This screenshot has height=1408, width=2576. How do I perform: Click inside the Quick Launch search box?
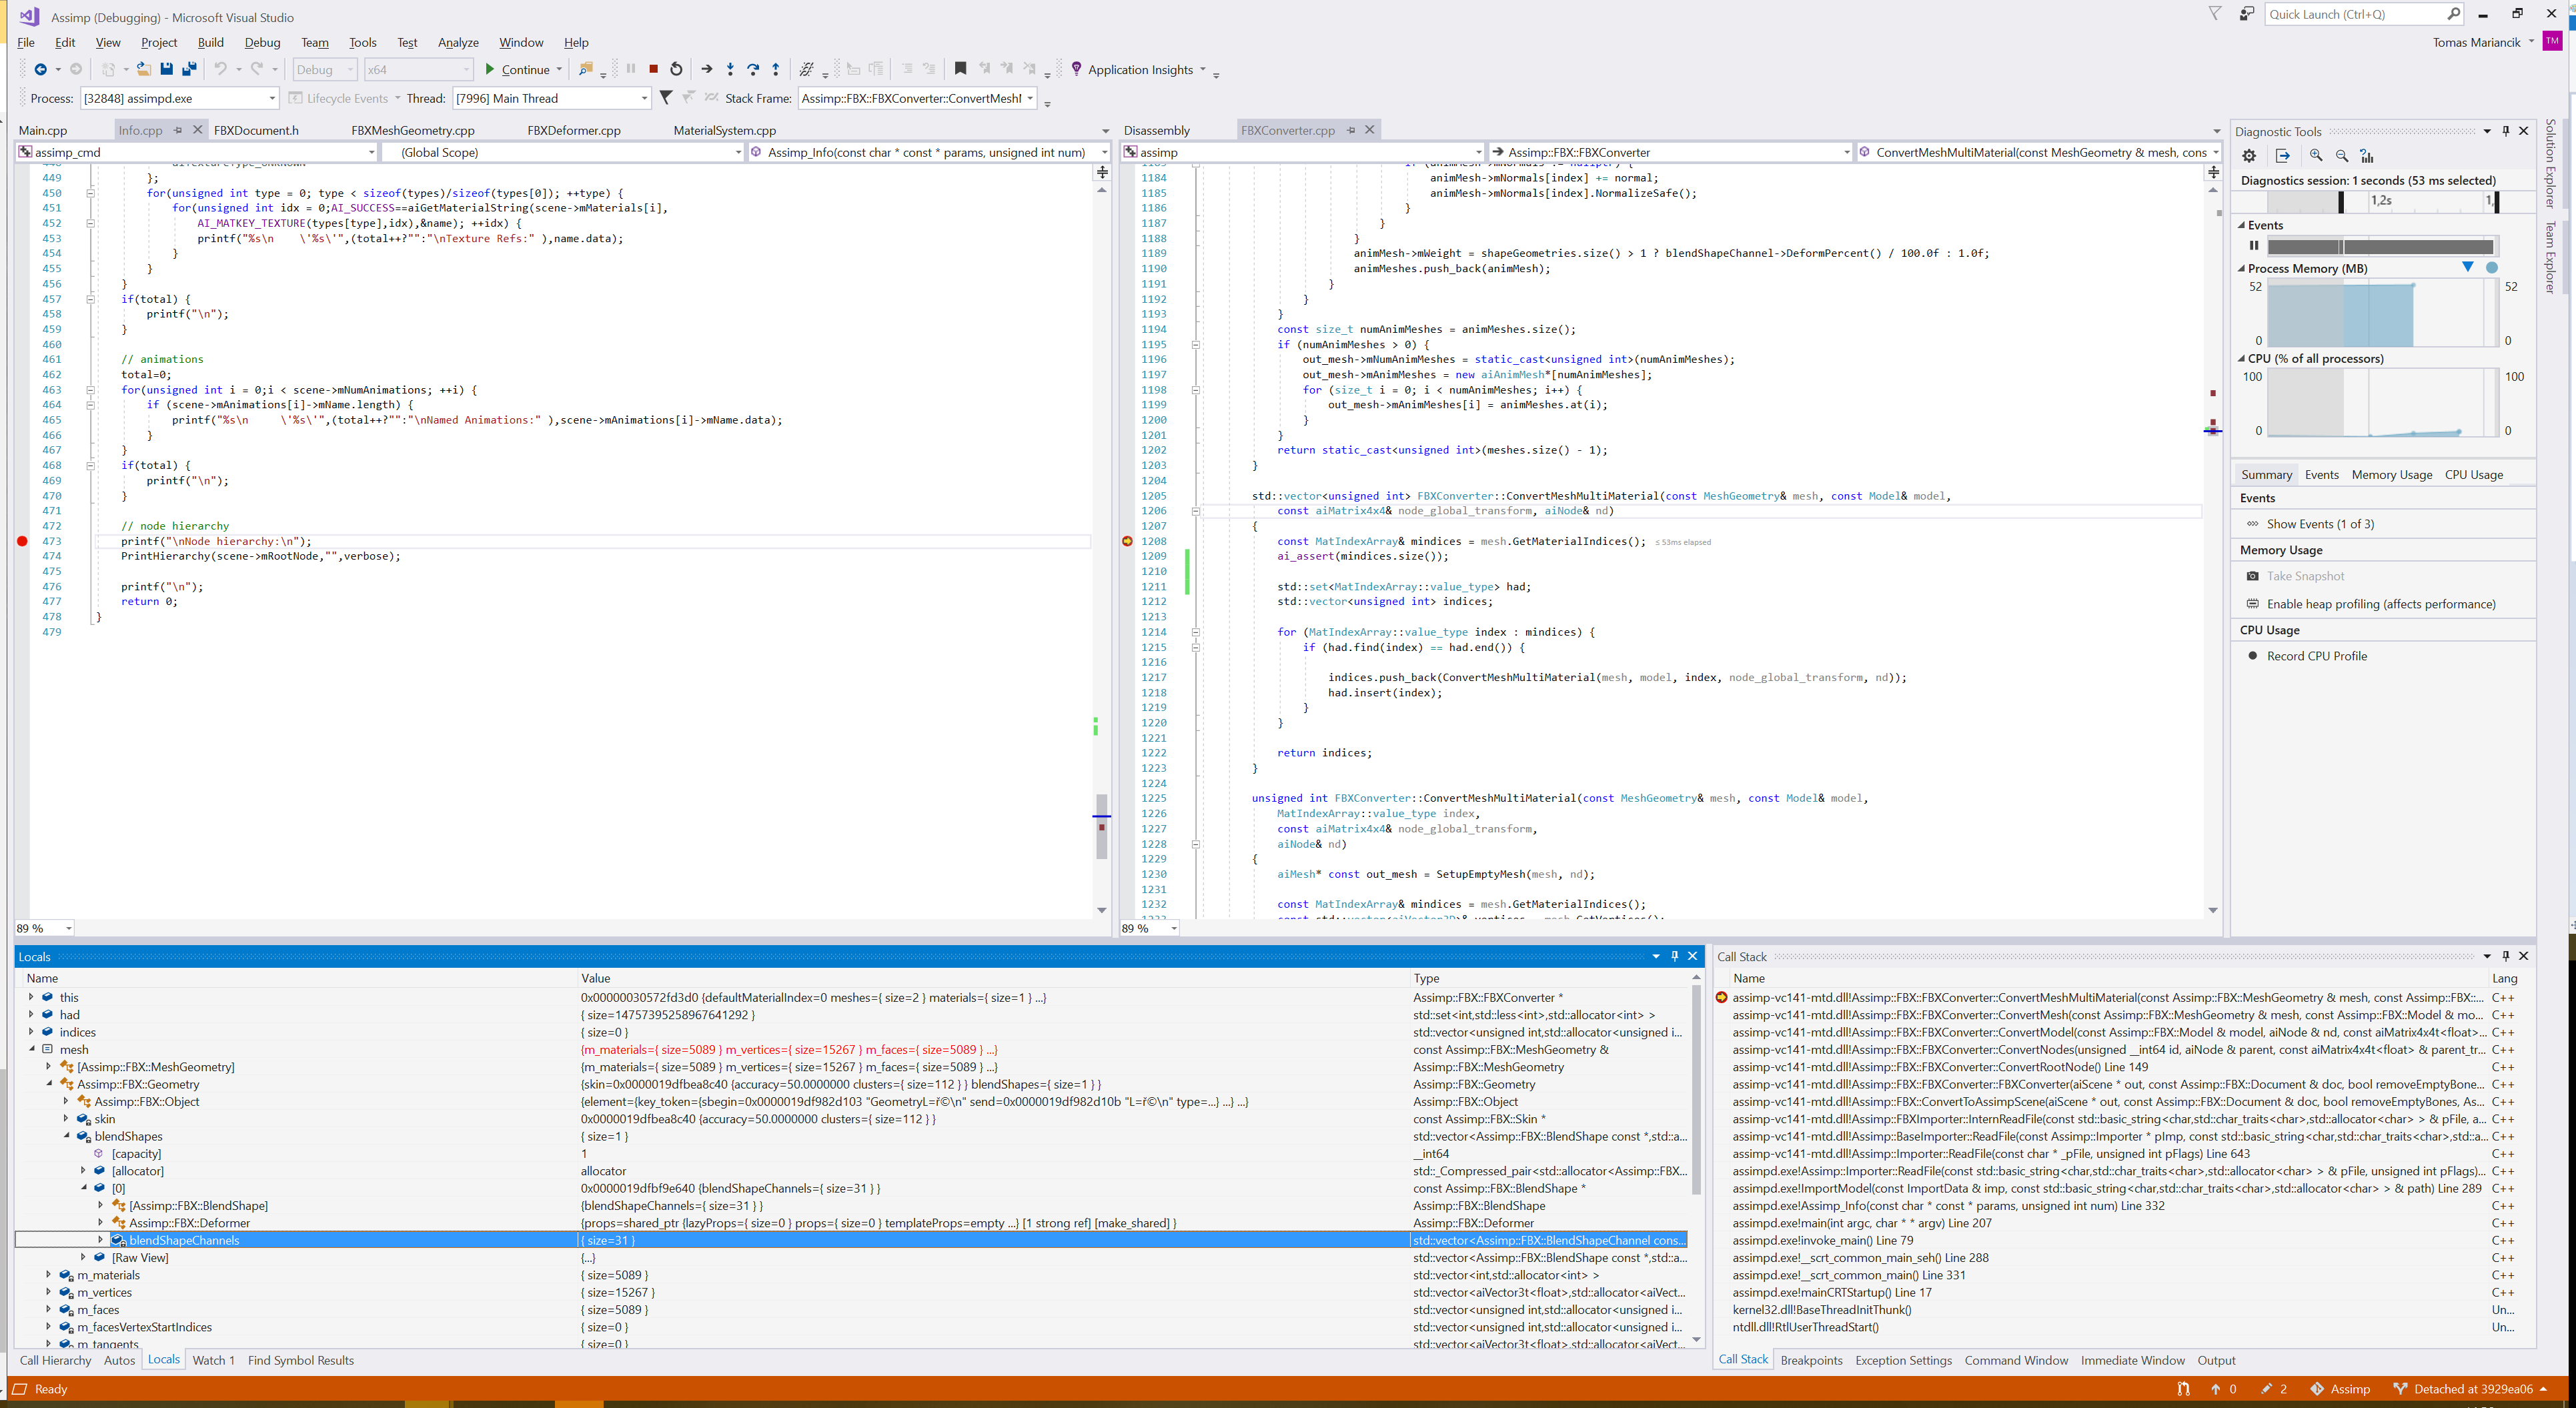pos(2350,14)
